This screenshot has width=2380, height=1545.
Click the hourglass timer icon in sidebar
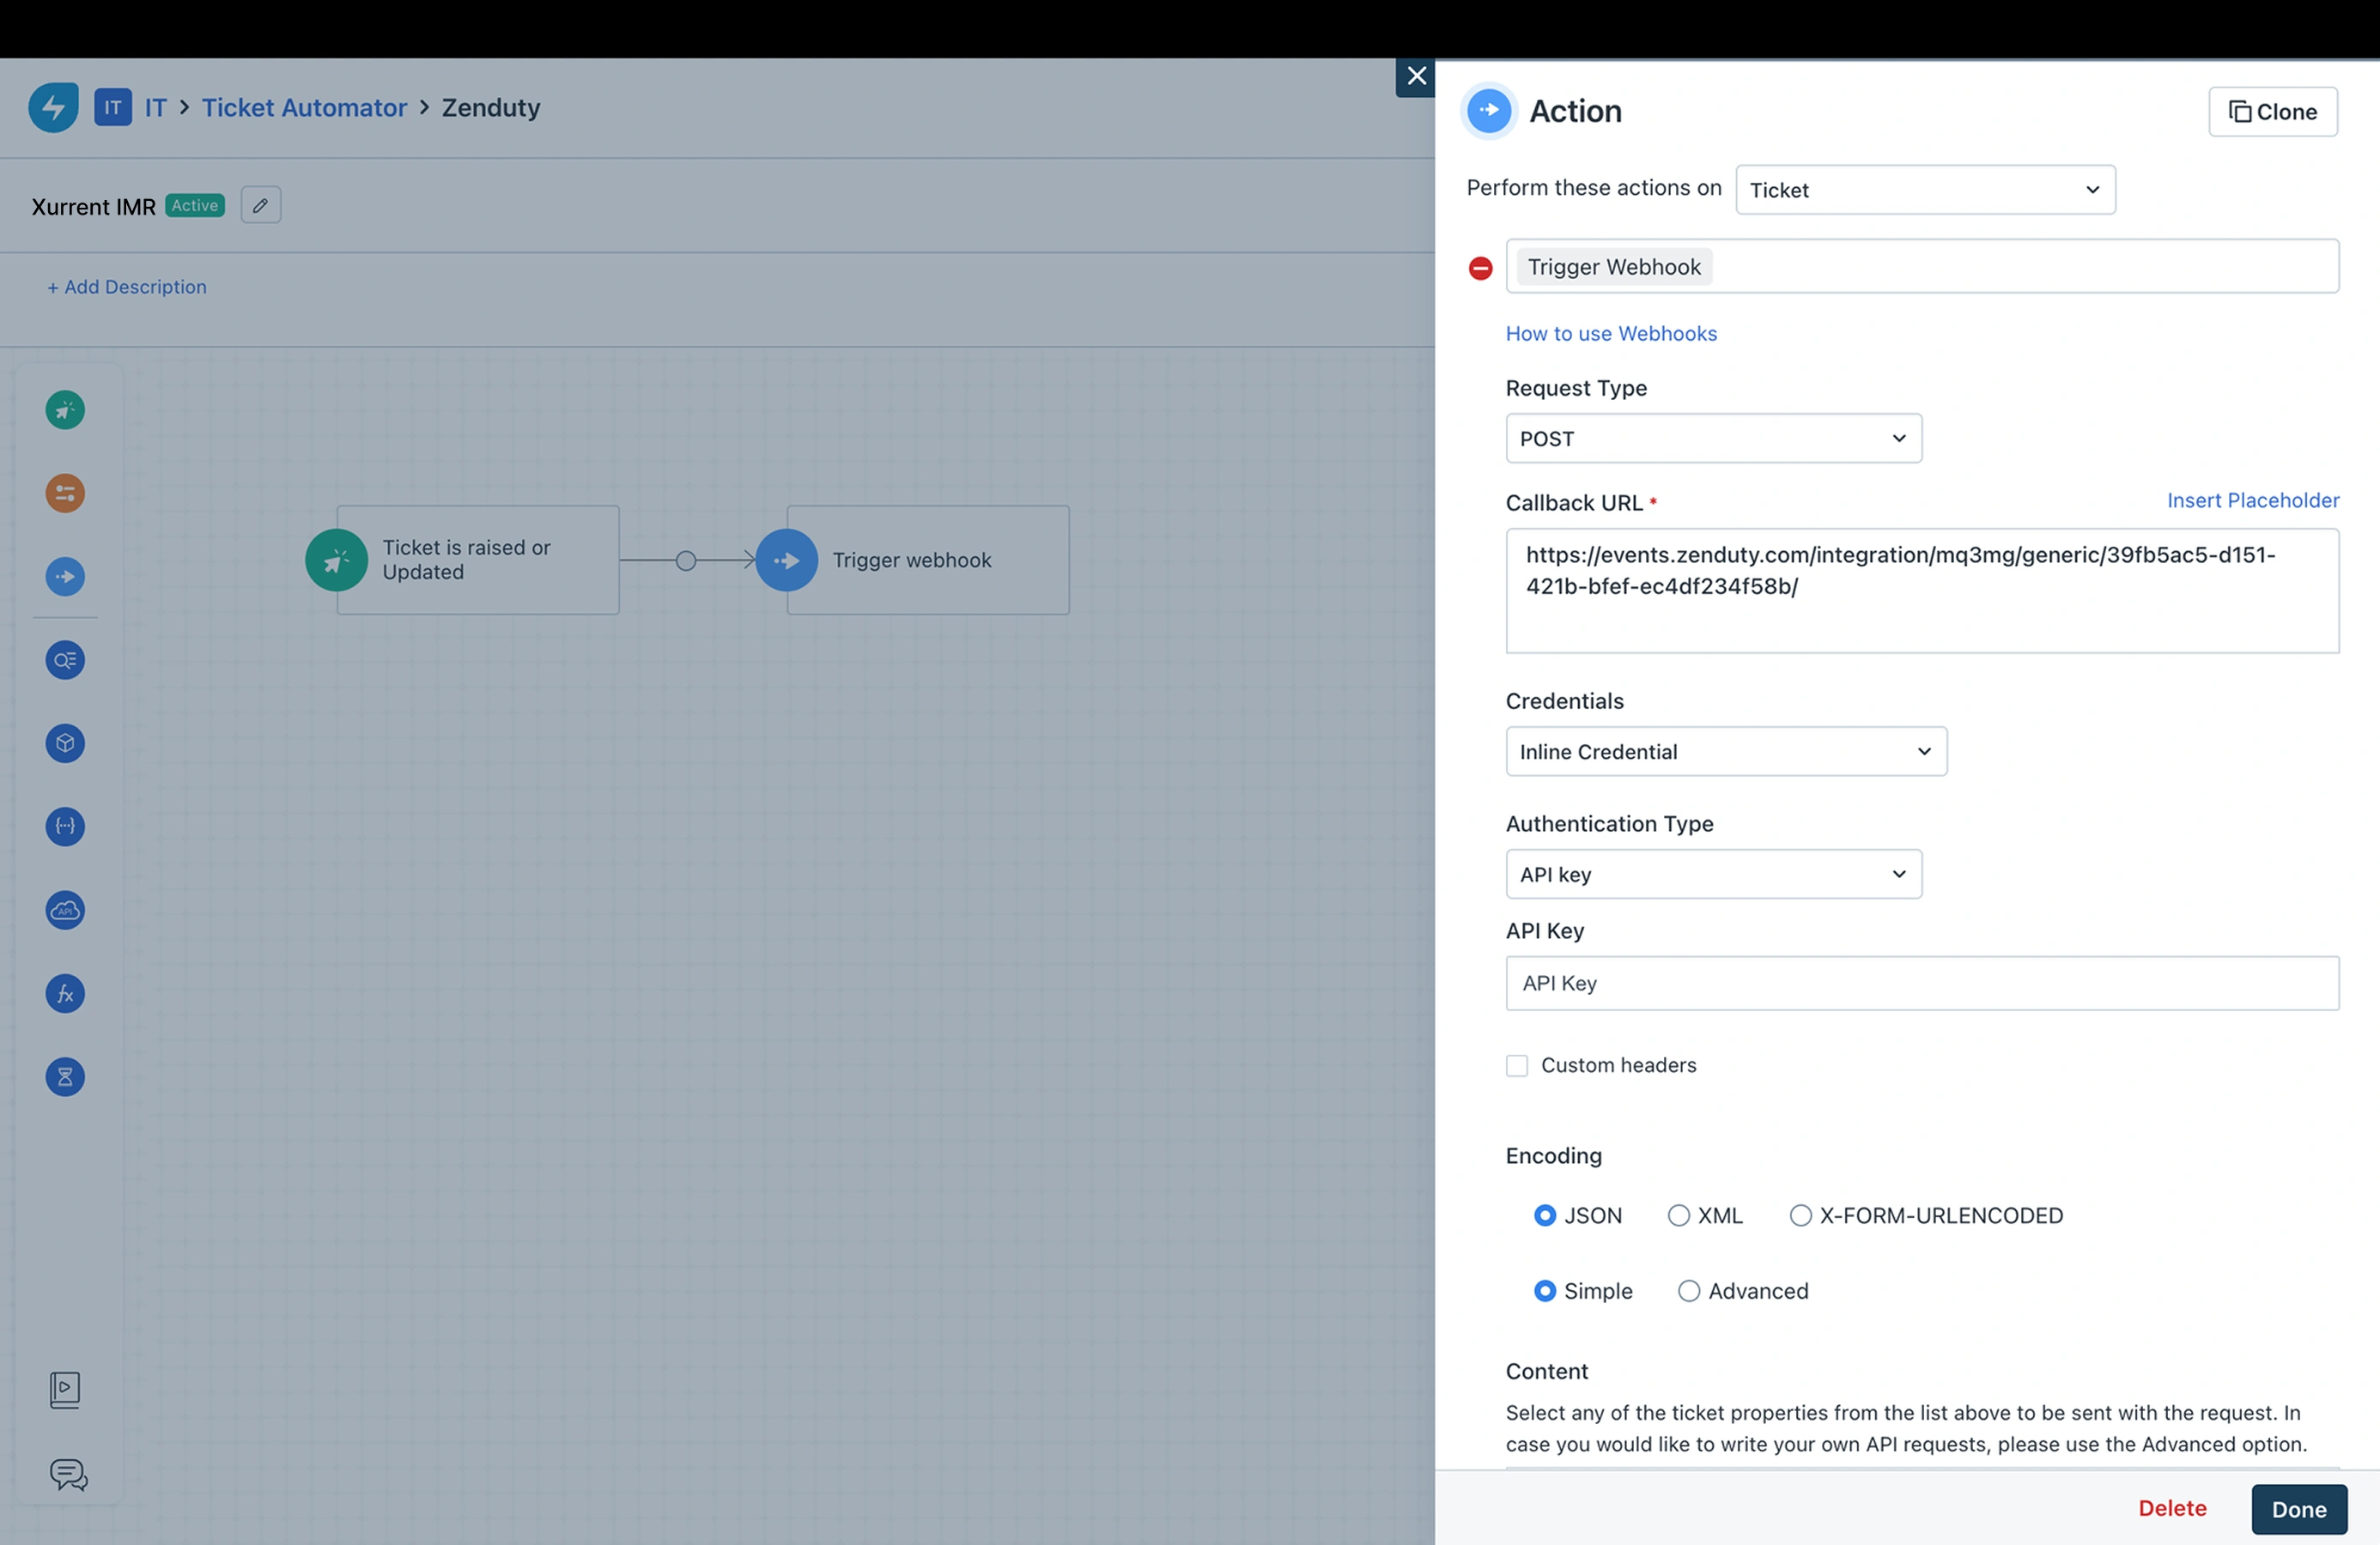point(65,1077)
